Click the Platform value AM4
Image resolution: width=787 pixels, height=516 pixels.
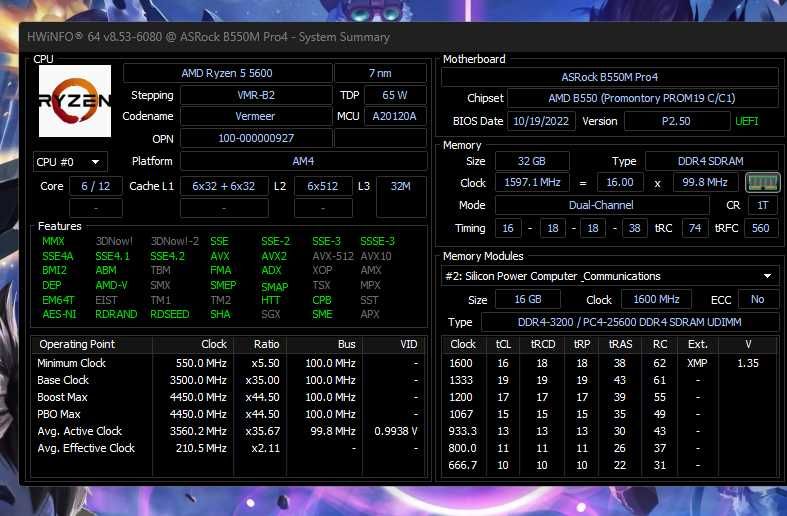point(304,161)
